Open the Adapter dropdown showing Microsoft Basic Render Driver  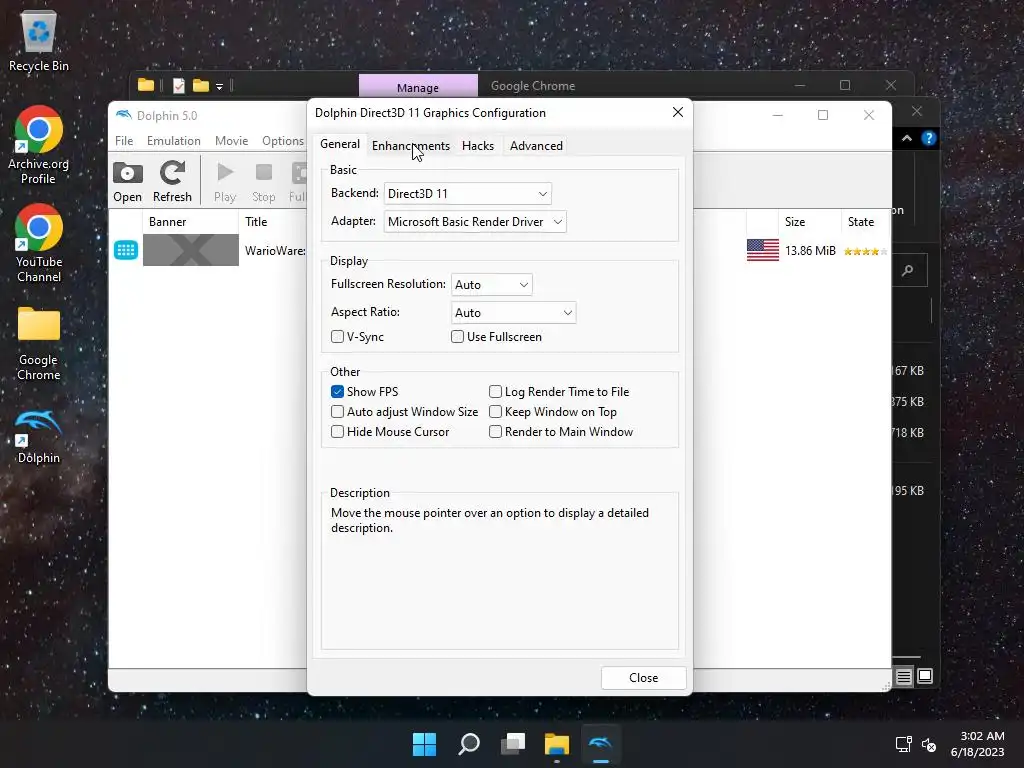point(475,221)
